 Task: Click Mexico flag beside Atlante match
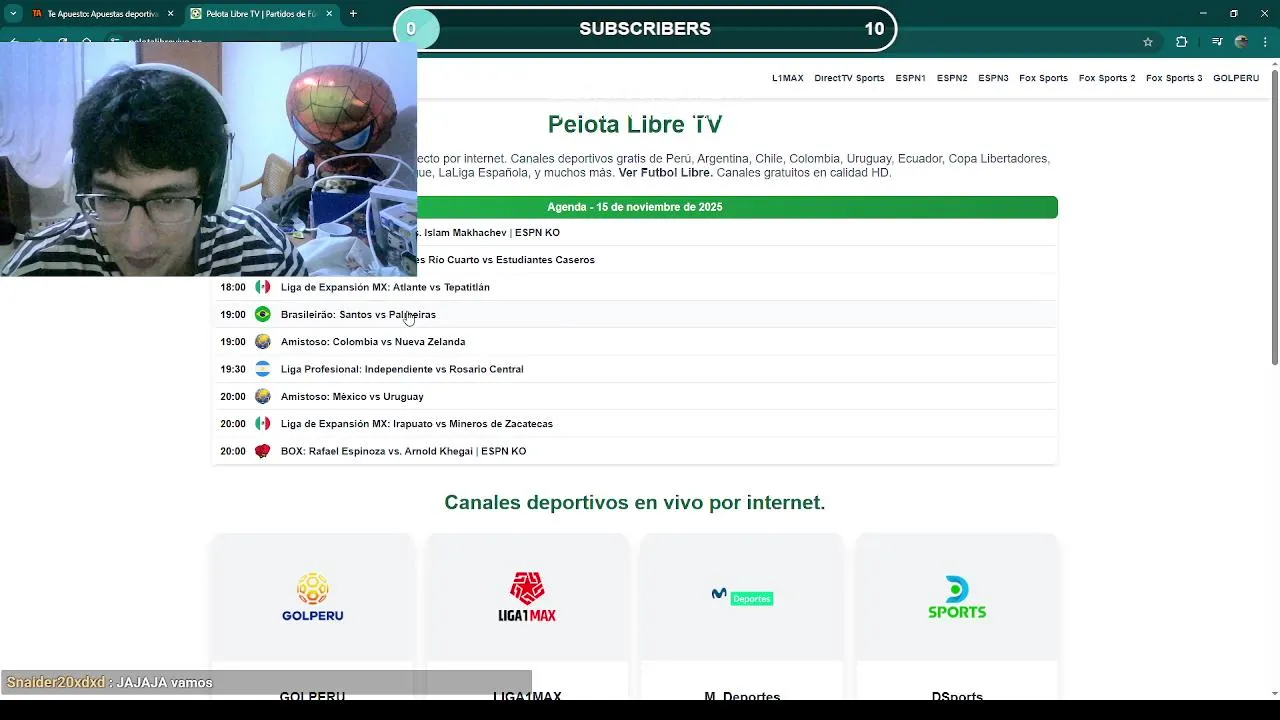(x=263, y=287)
